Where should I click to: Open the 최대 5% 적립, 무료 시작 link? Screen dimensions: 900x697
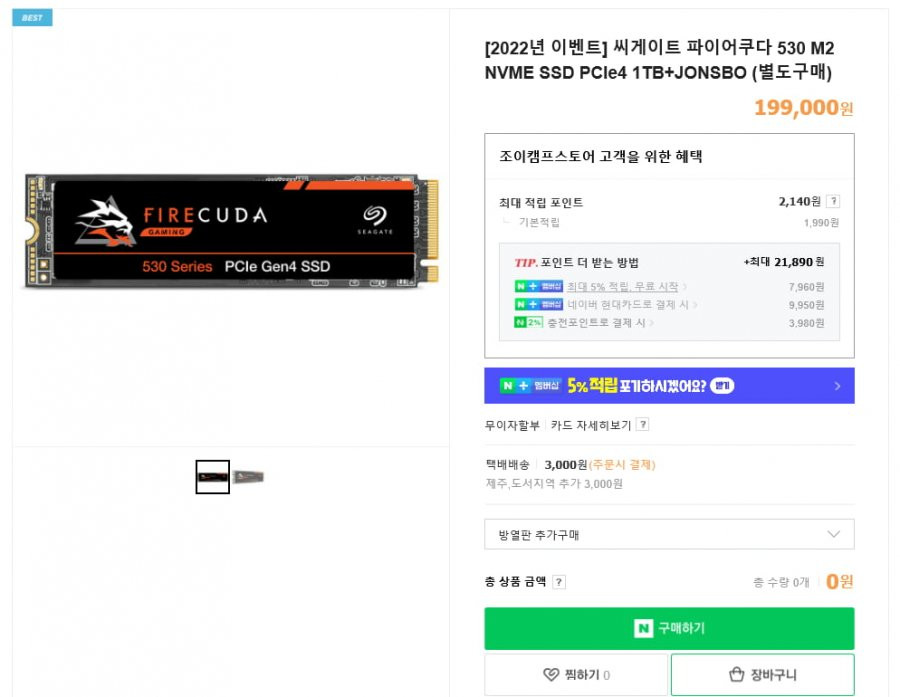(x=622, y=286)
